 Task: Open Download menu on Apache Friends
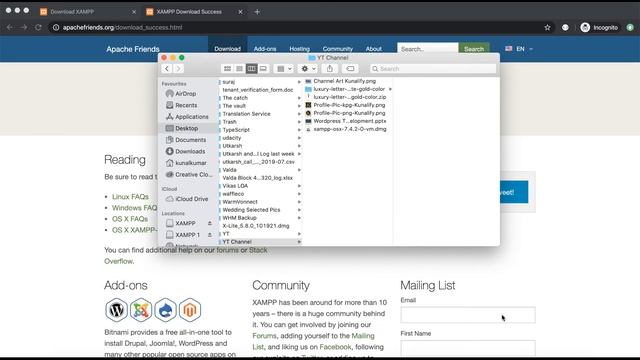227,49
